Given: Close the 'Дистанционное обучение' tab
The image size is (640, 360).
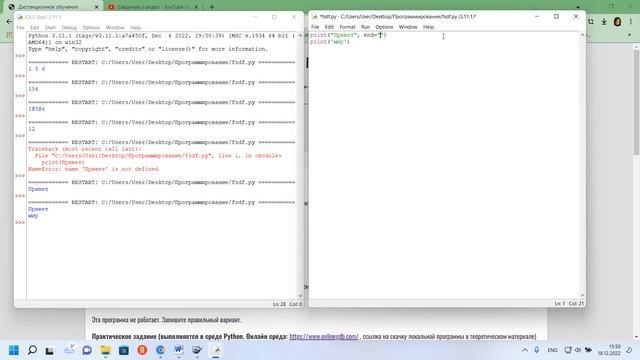Looking at the screenshot, I should pyautogui.click(x=97, y=7).
